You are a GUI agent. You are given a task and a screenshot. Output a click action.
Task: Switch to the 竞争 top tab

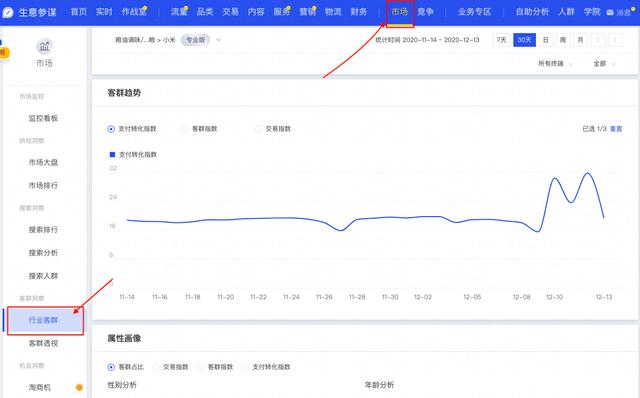tap(425, 12)
